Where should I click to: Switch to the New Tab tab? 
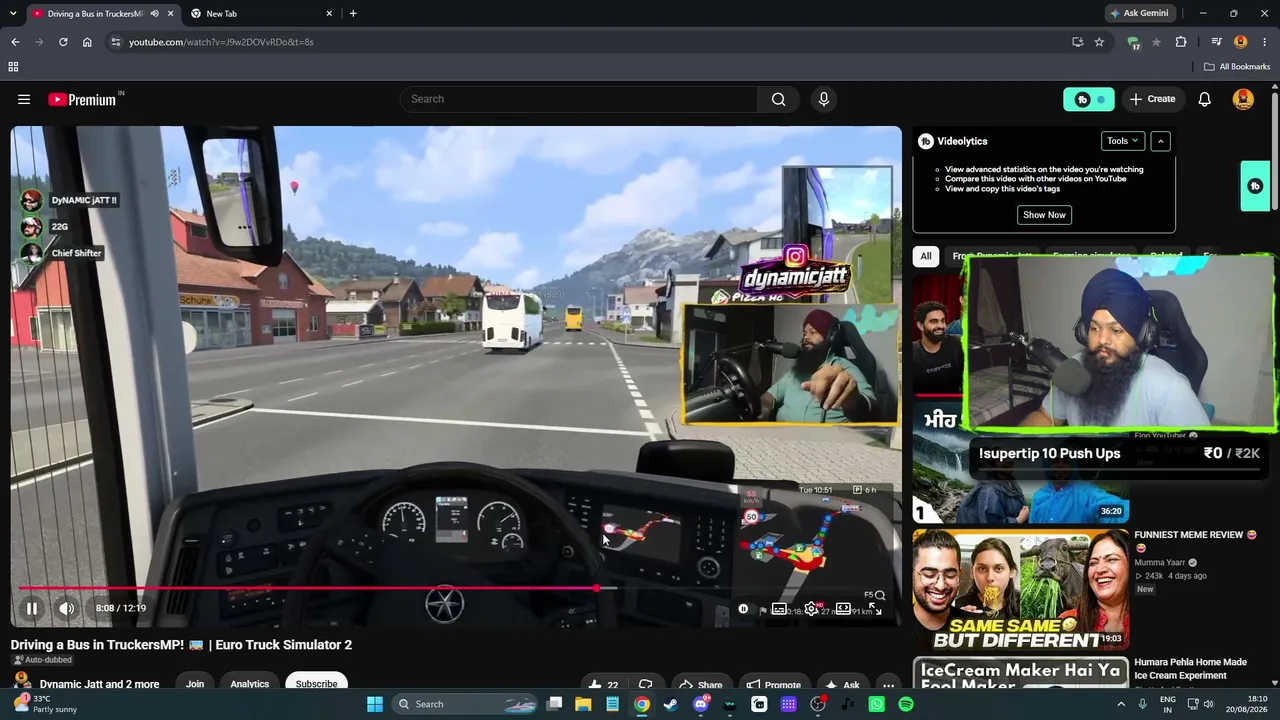[260, 14]
